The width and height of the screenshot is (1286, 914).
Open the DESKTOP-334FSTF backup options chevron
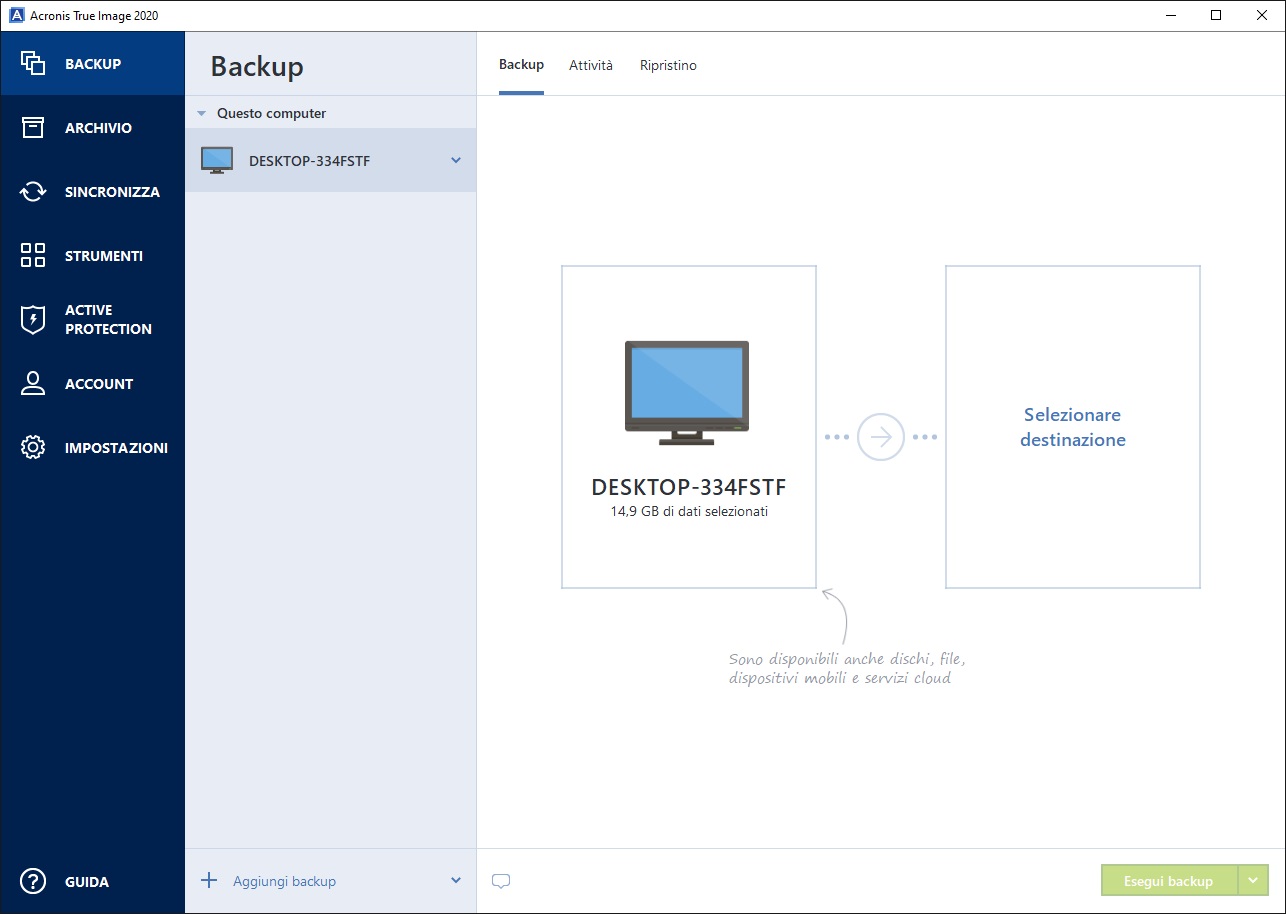pos(456,160)
